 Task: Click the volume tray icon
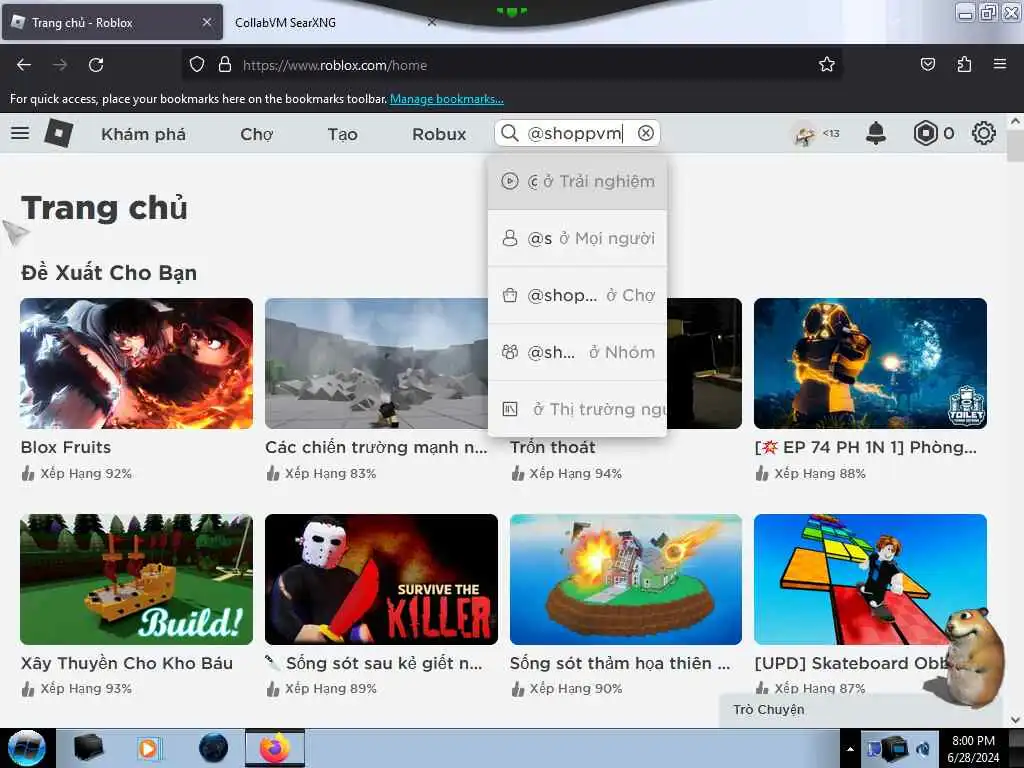[x=924, y=749]
